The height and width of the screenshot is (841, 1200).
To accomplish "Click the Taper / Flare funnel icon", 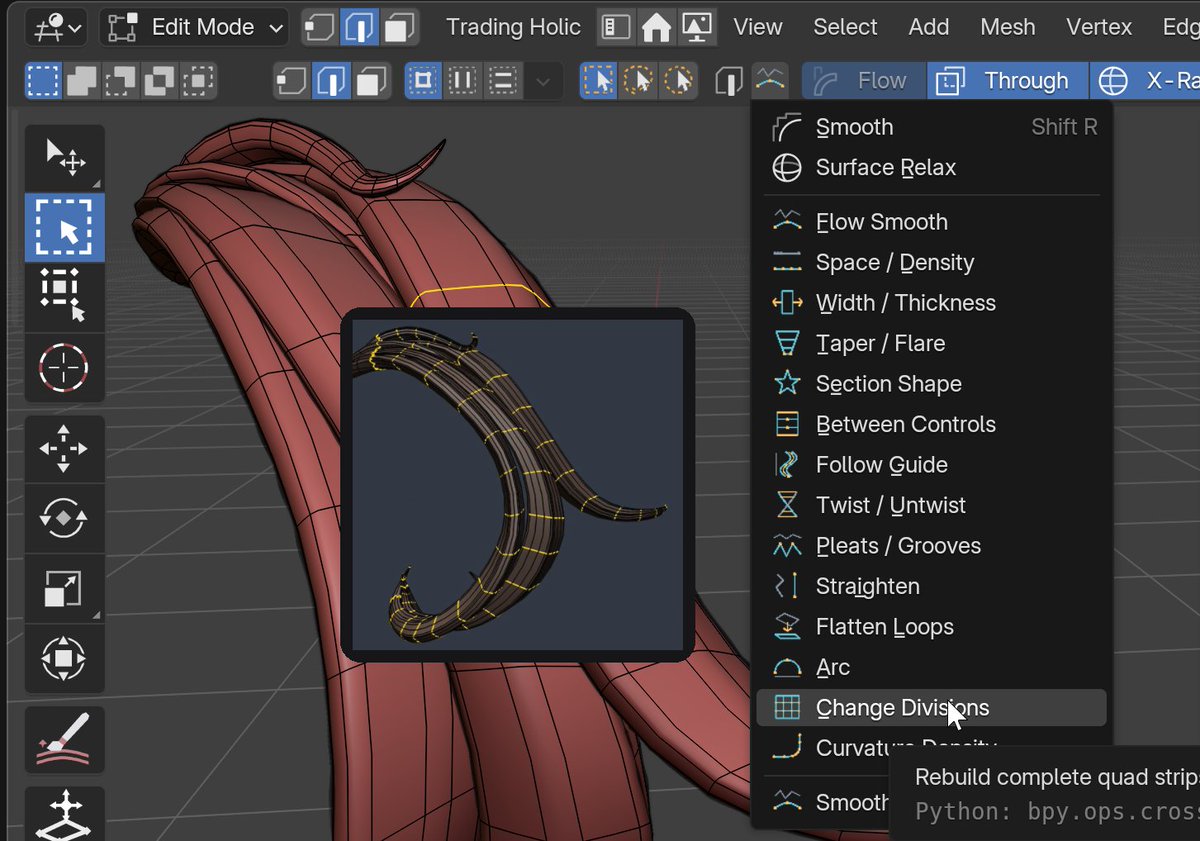I will 788,343.
